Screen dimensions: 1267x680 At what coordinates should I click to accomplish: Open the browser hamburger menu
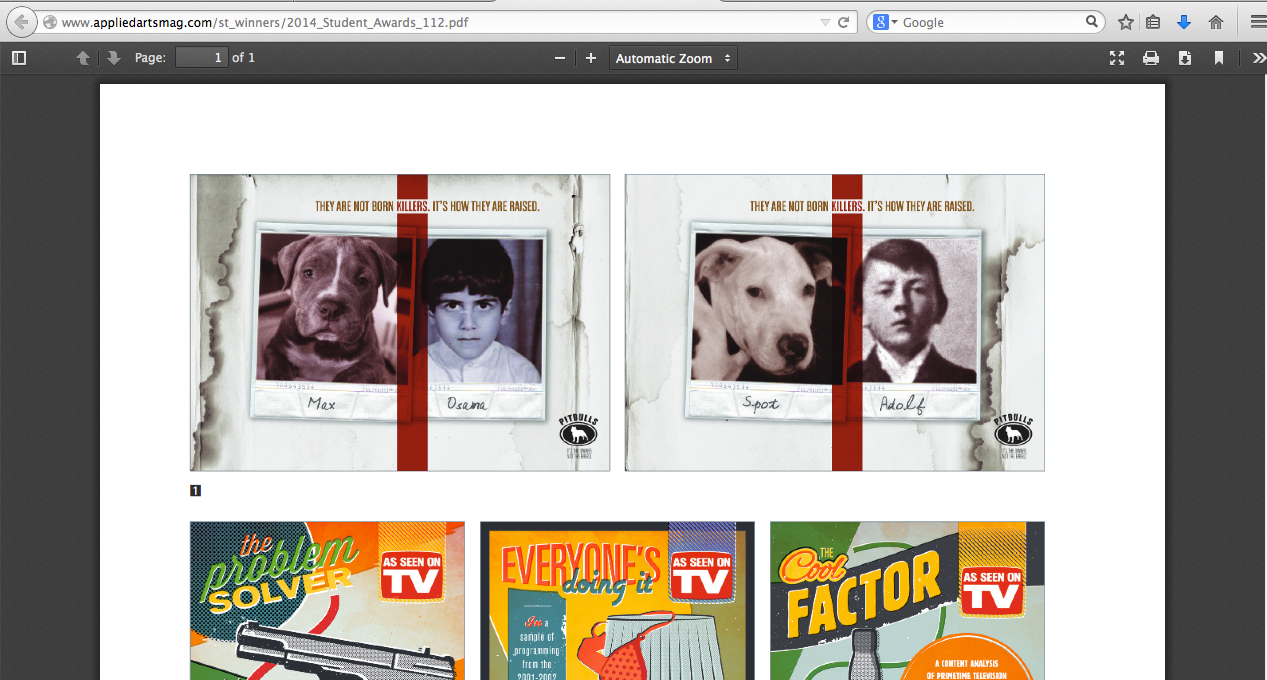pos(1257,22)
